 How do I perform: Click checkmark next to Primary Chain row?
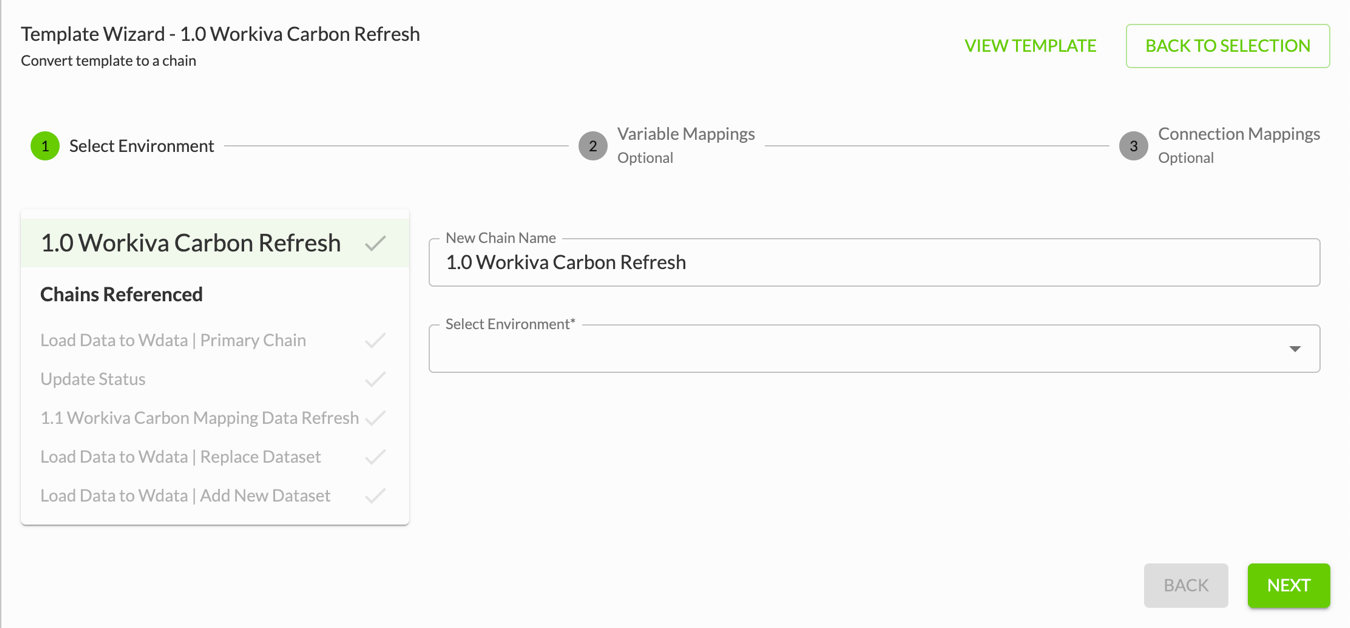(376, 341)
